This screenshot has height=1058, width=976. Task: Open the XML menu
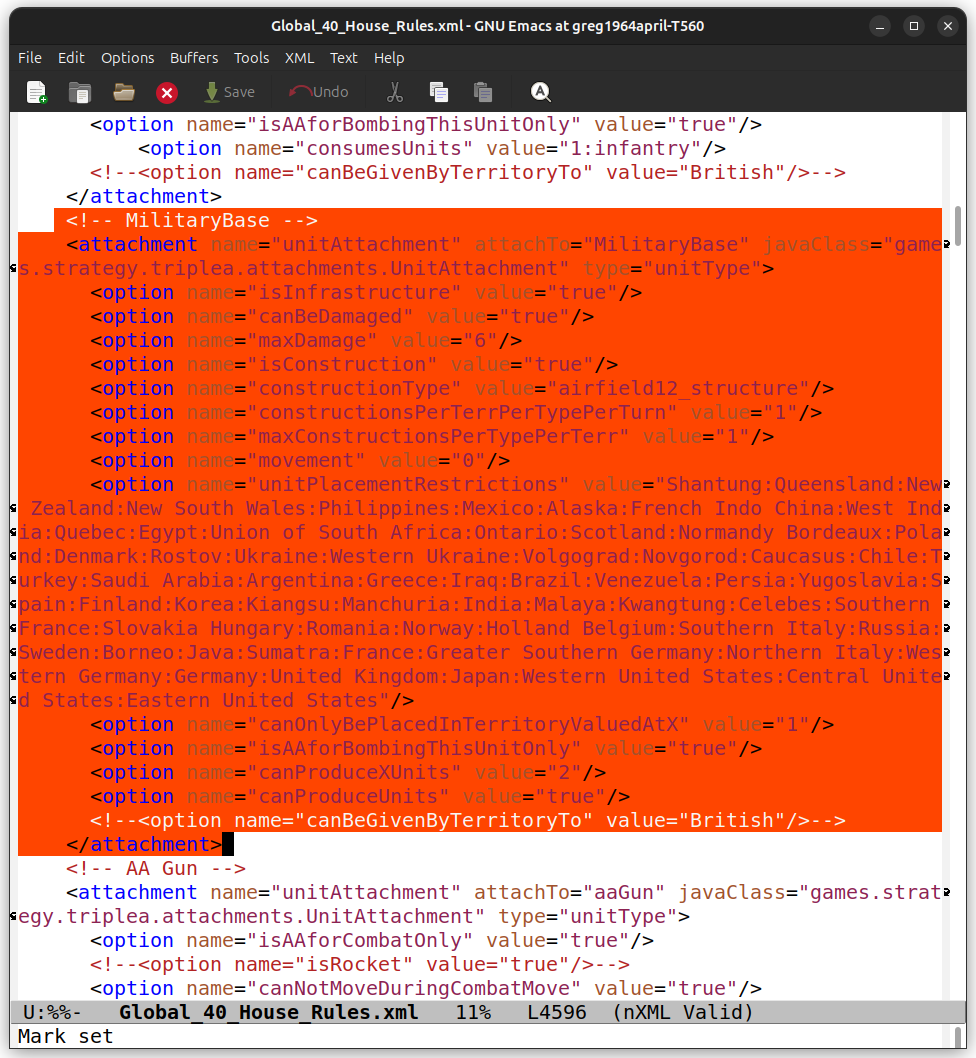(x=299, y=58)
